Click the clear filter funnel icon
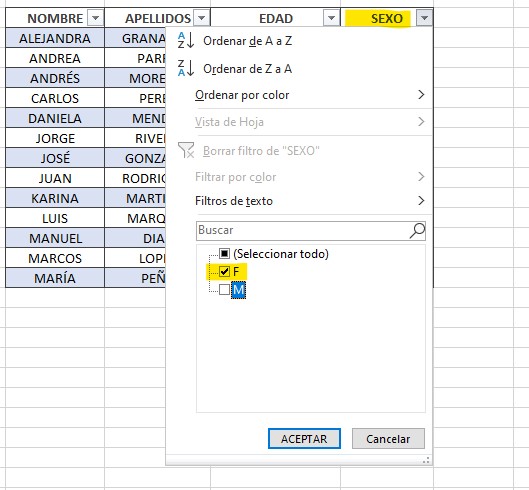The image size is (529, 490). pos(186,150)
